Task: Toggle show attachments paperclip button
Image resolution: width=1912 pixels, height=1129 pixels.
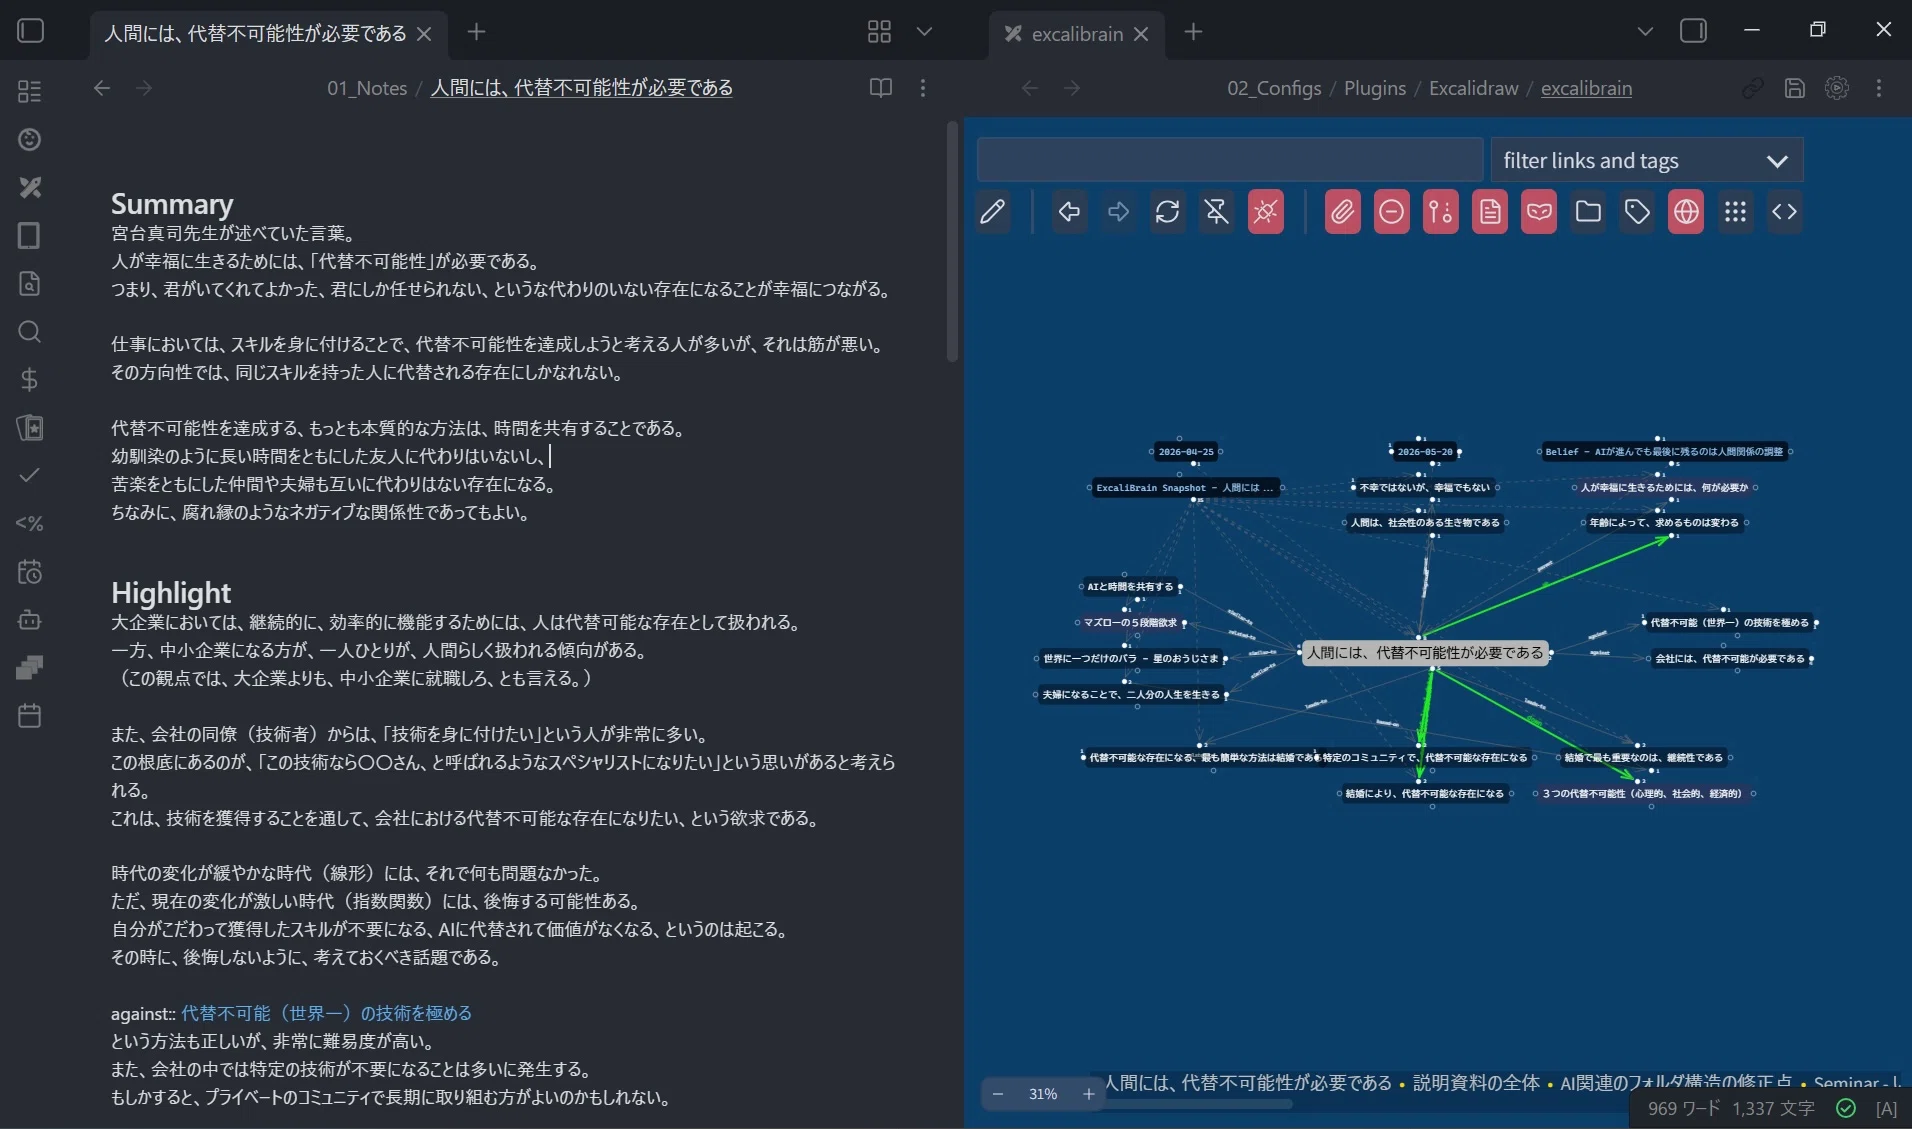Action: click(x=1342, y=212)
